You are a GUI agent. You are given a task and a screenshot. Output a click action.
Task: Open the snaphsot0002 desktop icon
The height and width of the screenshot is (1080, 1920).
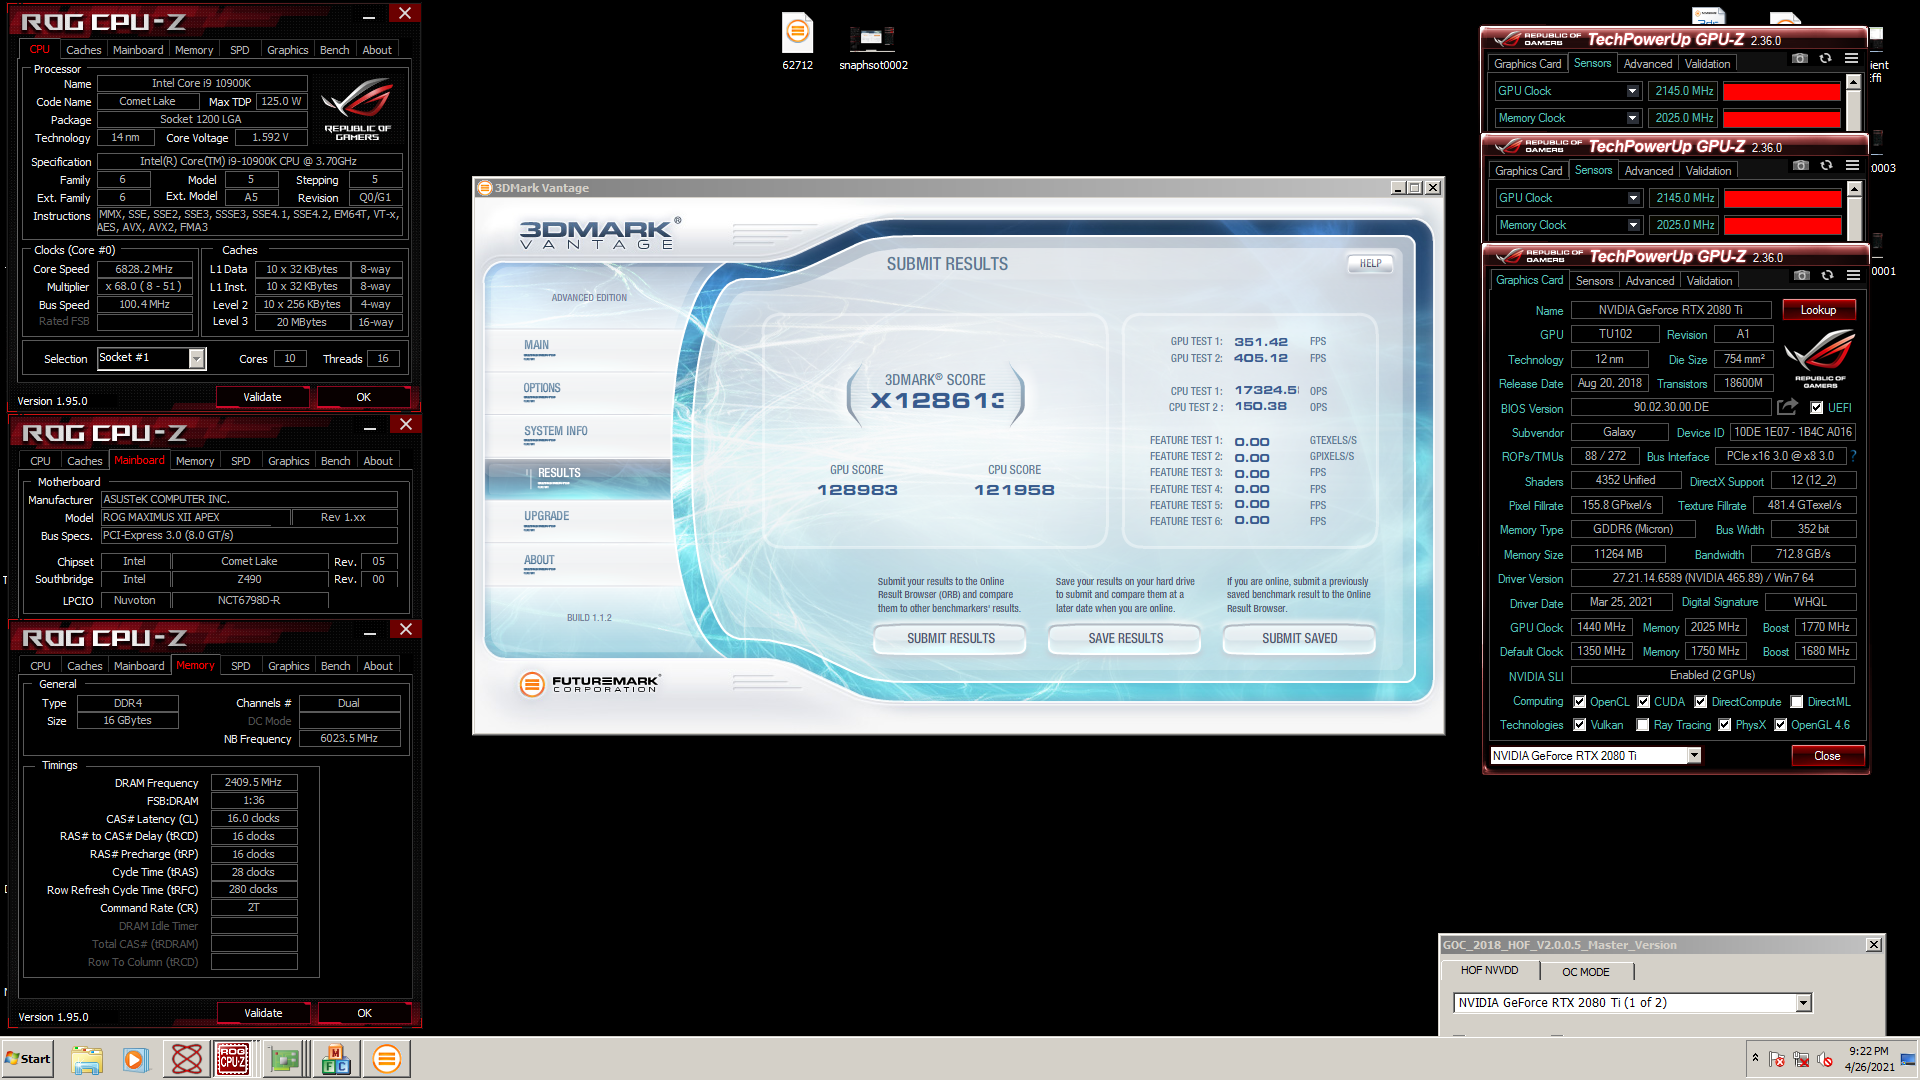[x=873, y=46]
